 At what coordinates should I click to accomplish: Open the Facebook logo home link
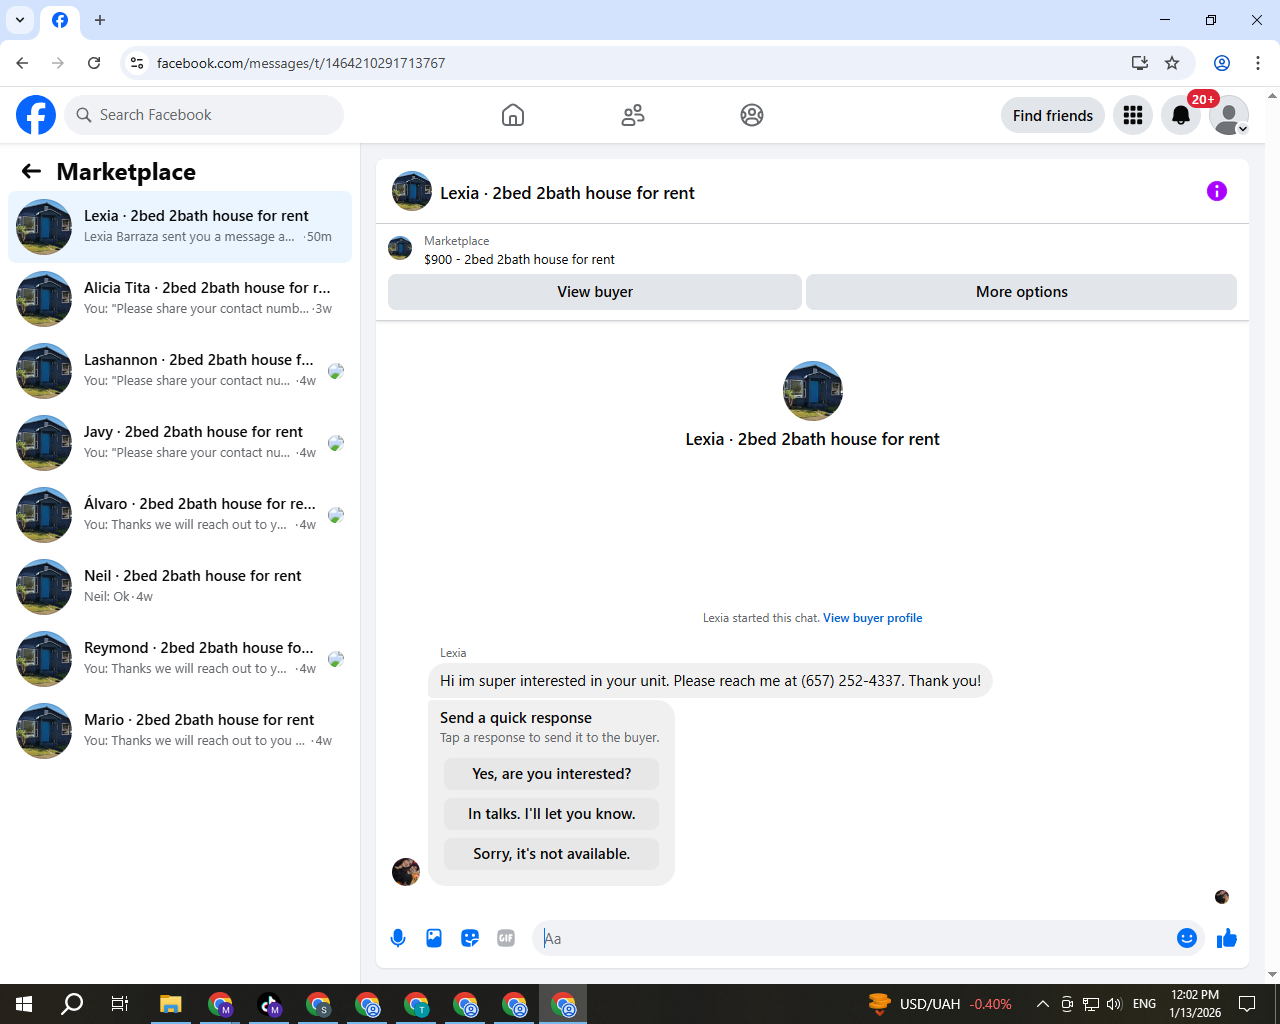(x=36, y=115)
